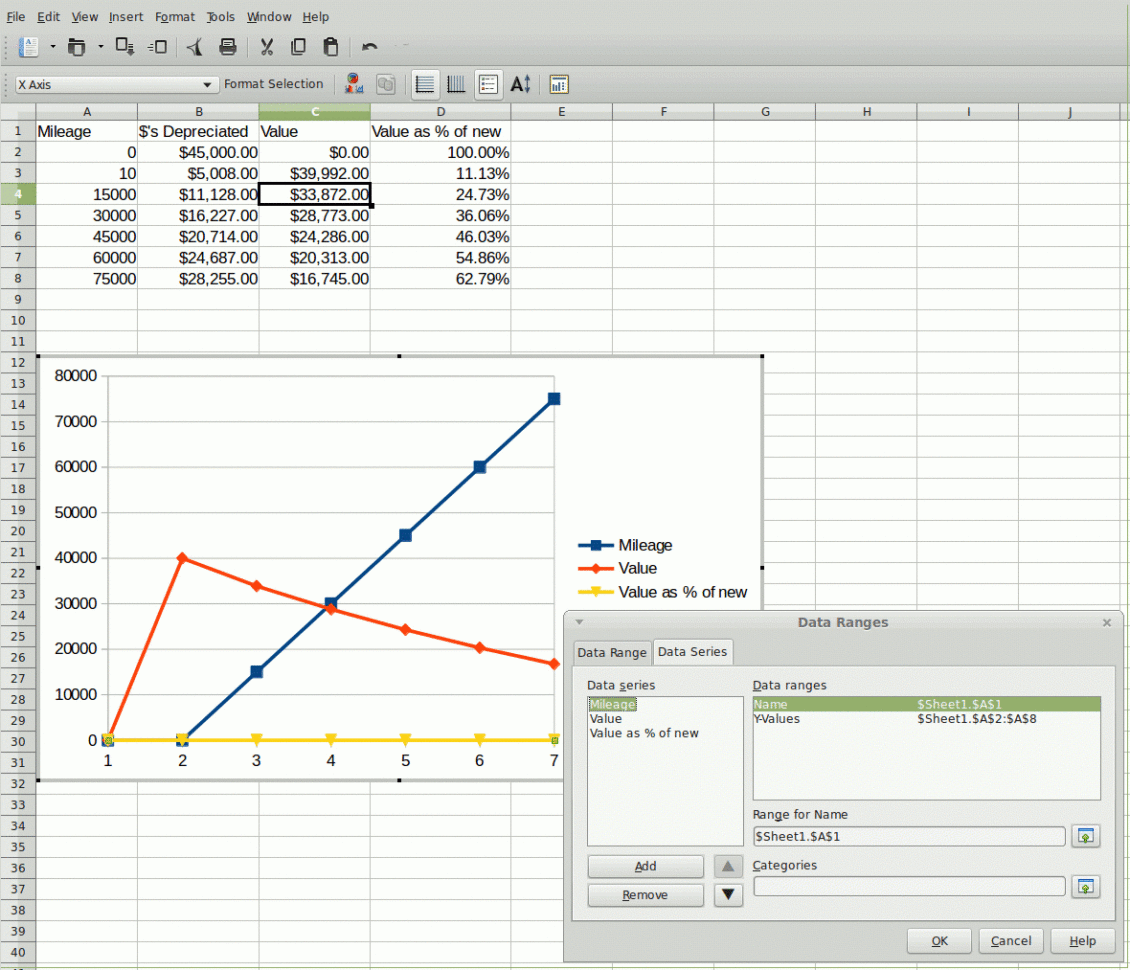Click the Scale Text icon
Image resolution: width=1130 pixels, height=970 pixels.
coord(520,84)
